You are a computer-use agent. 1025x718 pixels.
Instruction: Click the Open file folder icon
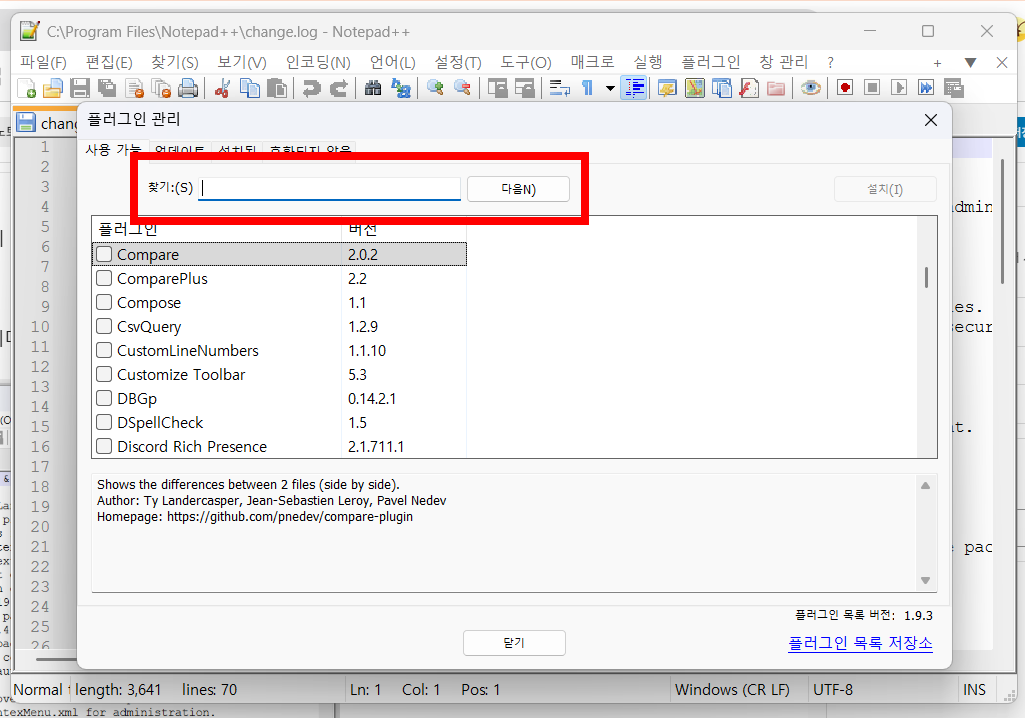53,88
